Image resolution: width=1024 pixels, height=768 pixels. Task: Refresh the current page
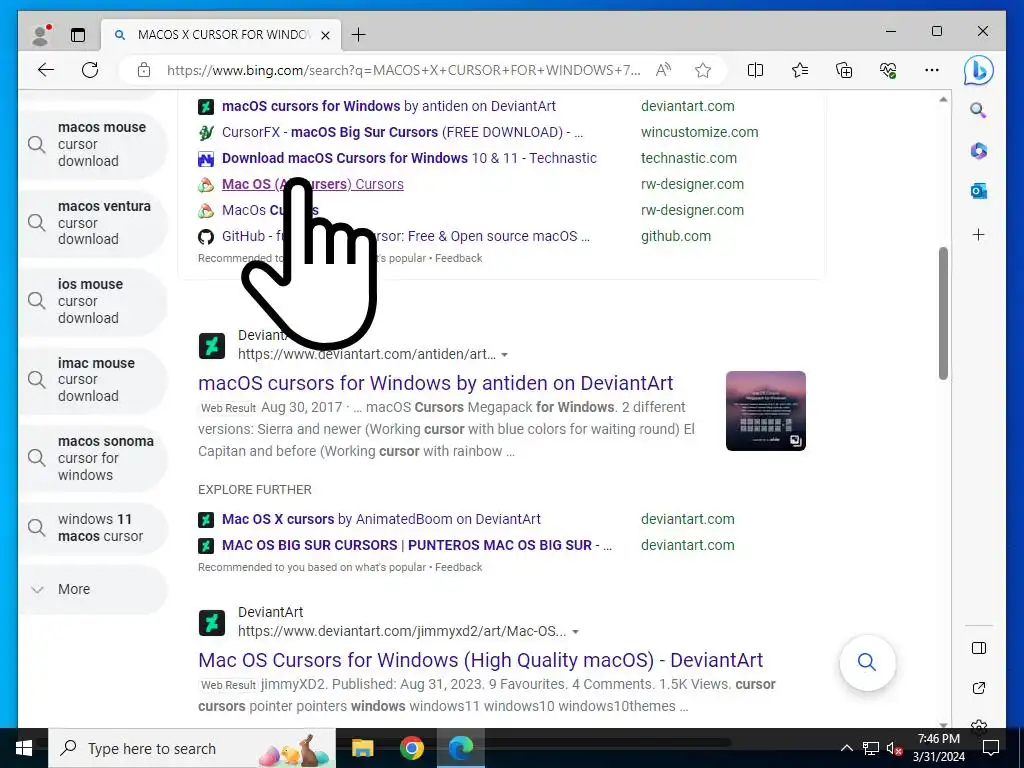(90, 70)
